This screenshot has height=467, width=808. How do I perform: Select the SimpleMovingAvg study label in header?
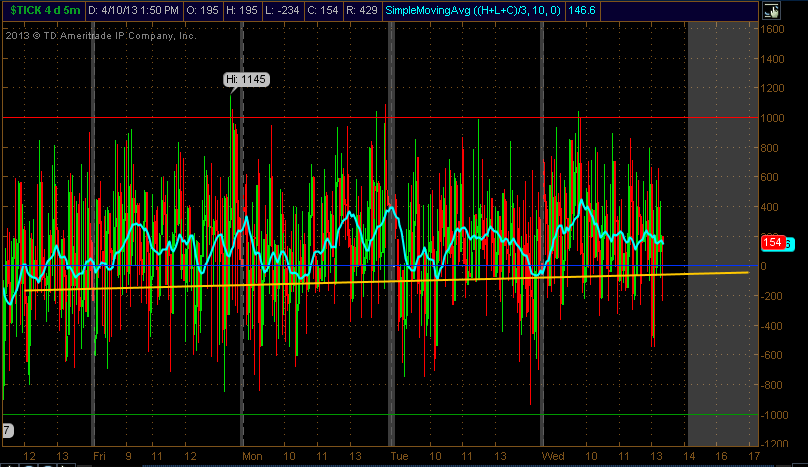tap(473, 10)
